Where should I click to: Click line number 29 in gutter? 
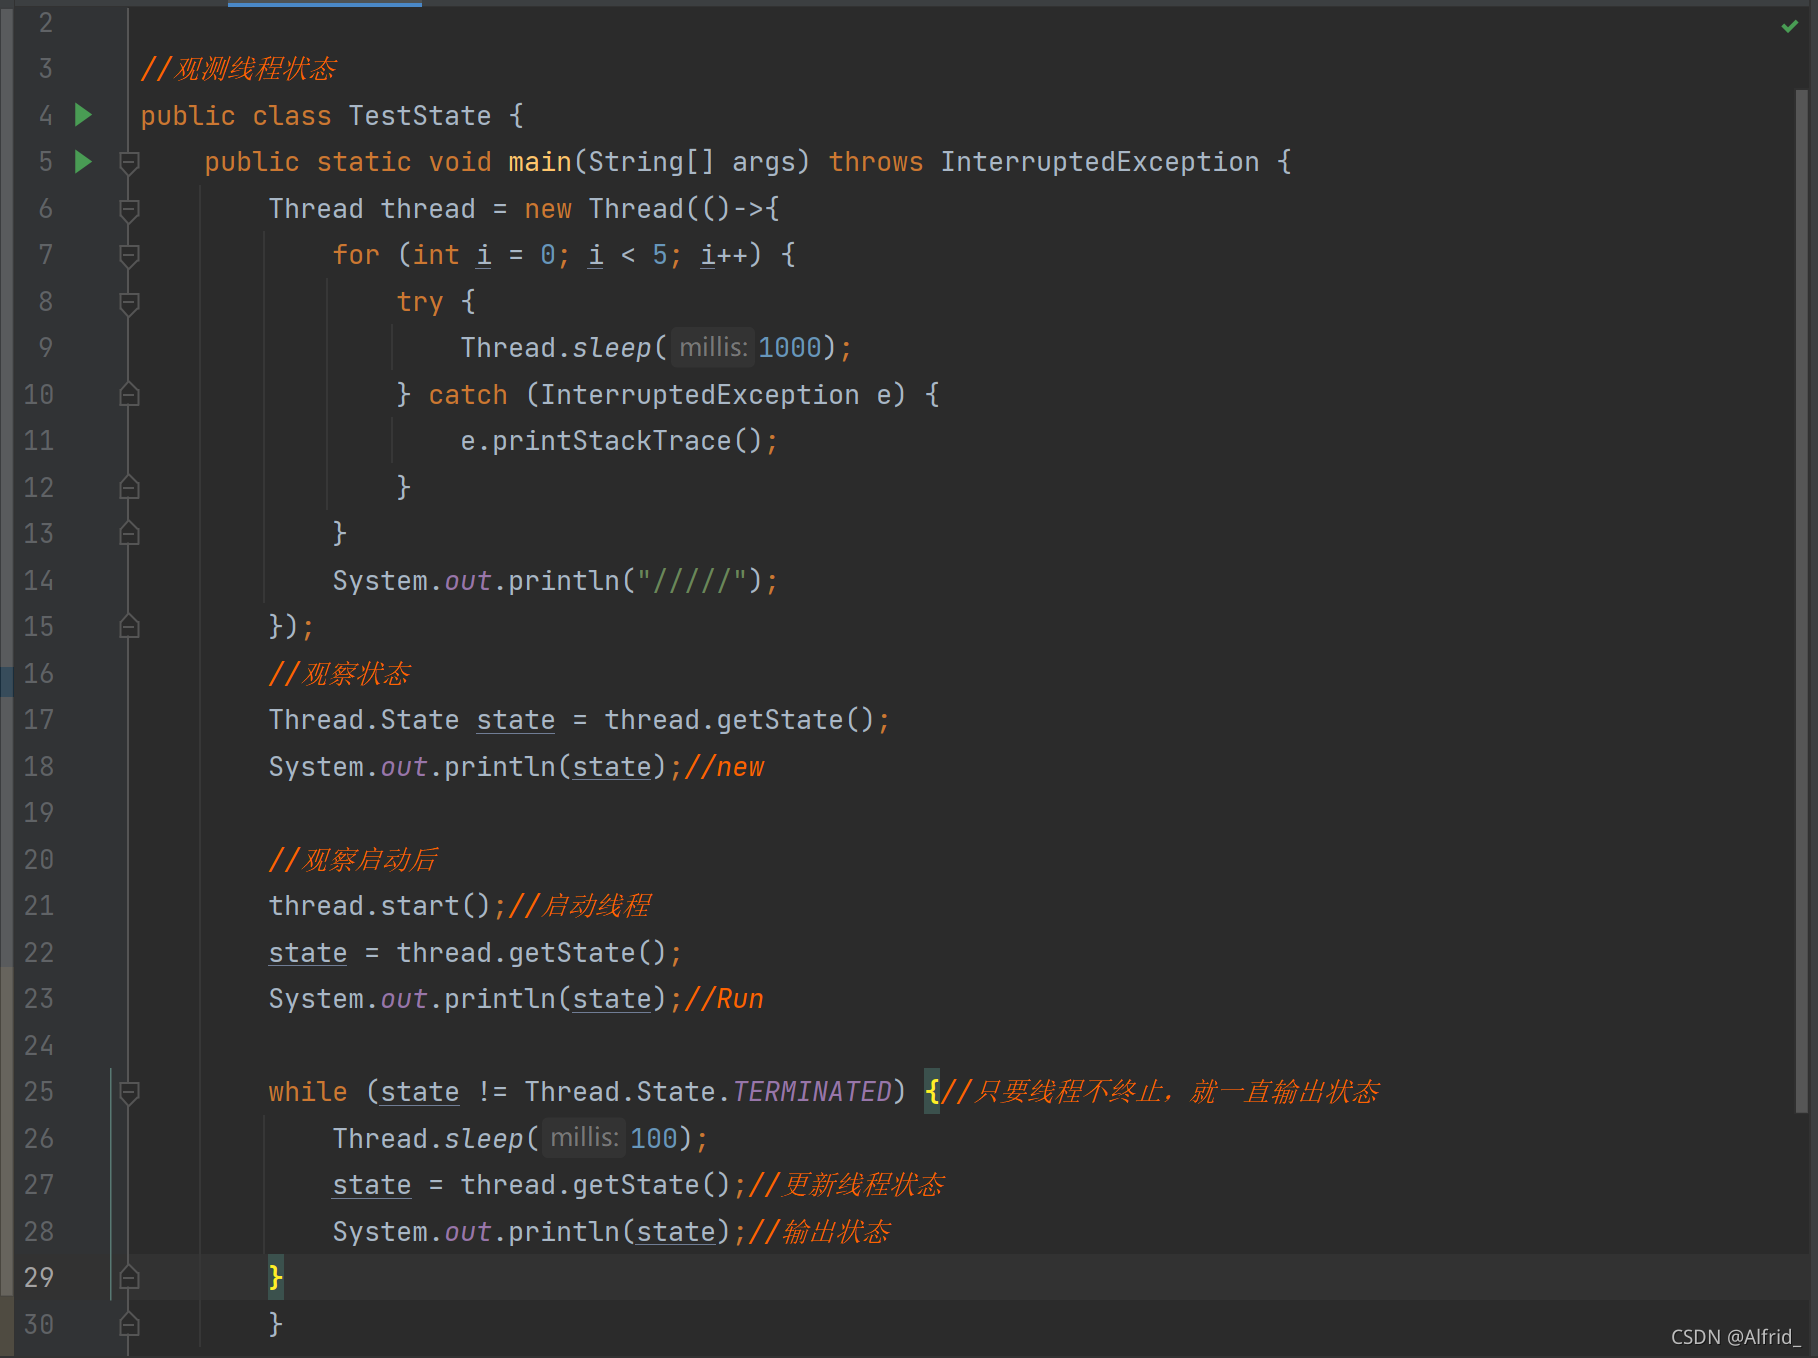click(39, 1277)
